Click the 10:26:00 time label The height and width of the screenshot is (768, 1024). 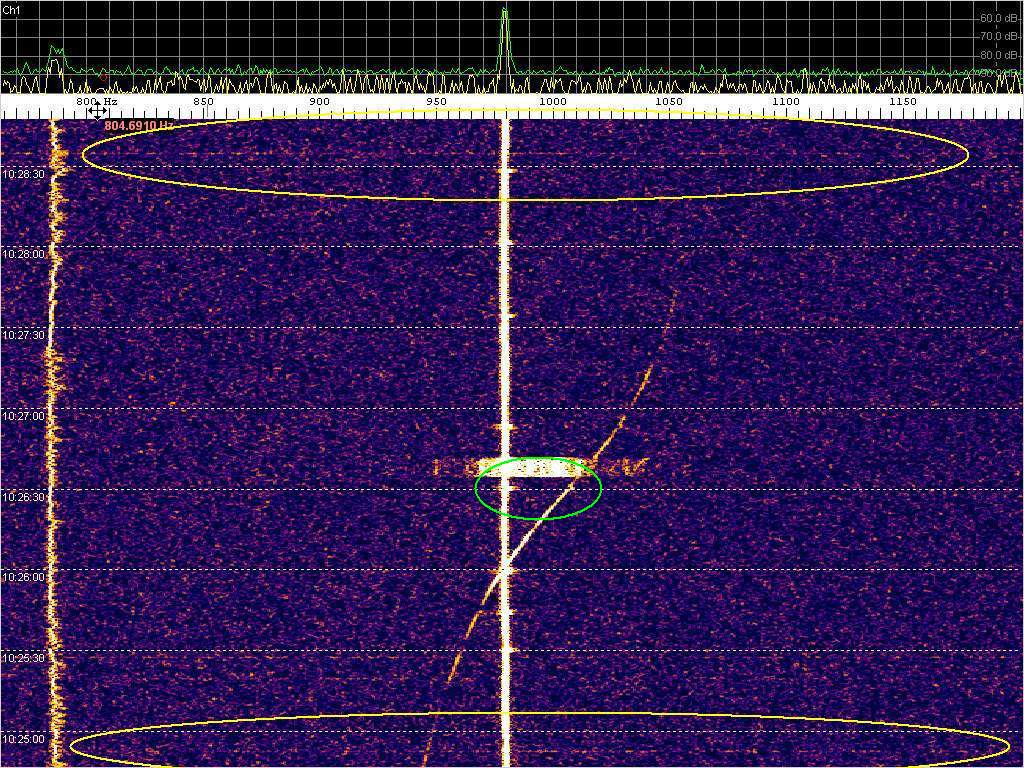tap(23, 578)
